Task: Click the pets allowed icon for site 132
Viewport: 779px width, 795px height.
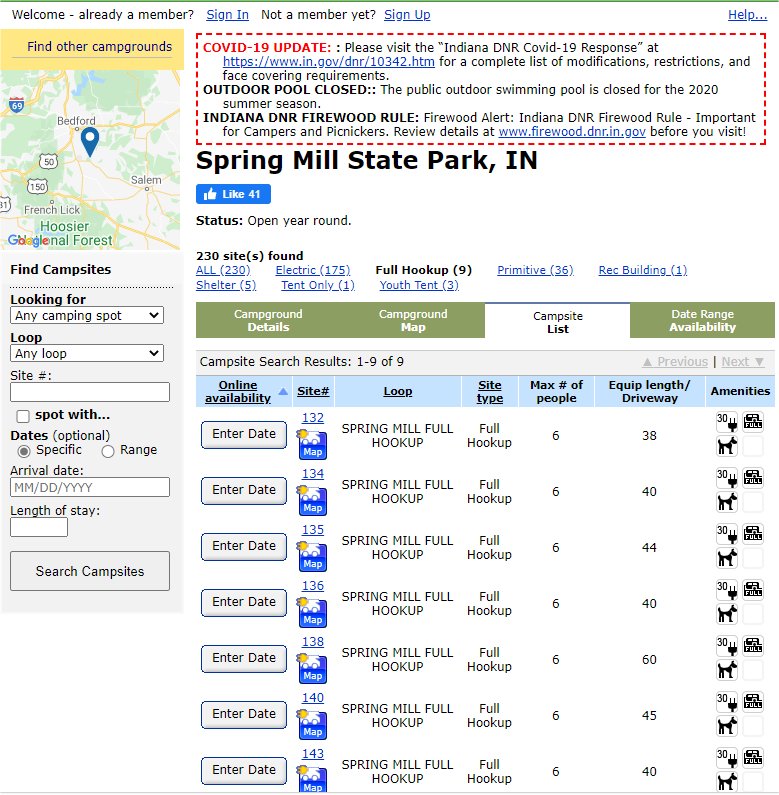Action: point(727,446)
